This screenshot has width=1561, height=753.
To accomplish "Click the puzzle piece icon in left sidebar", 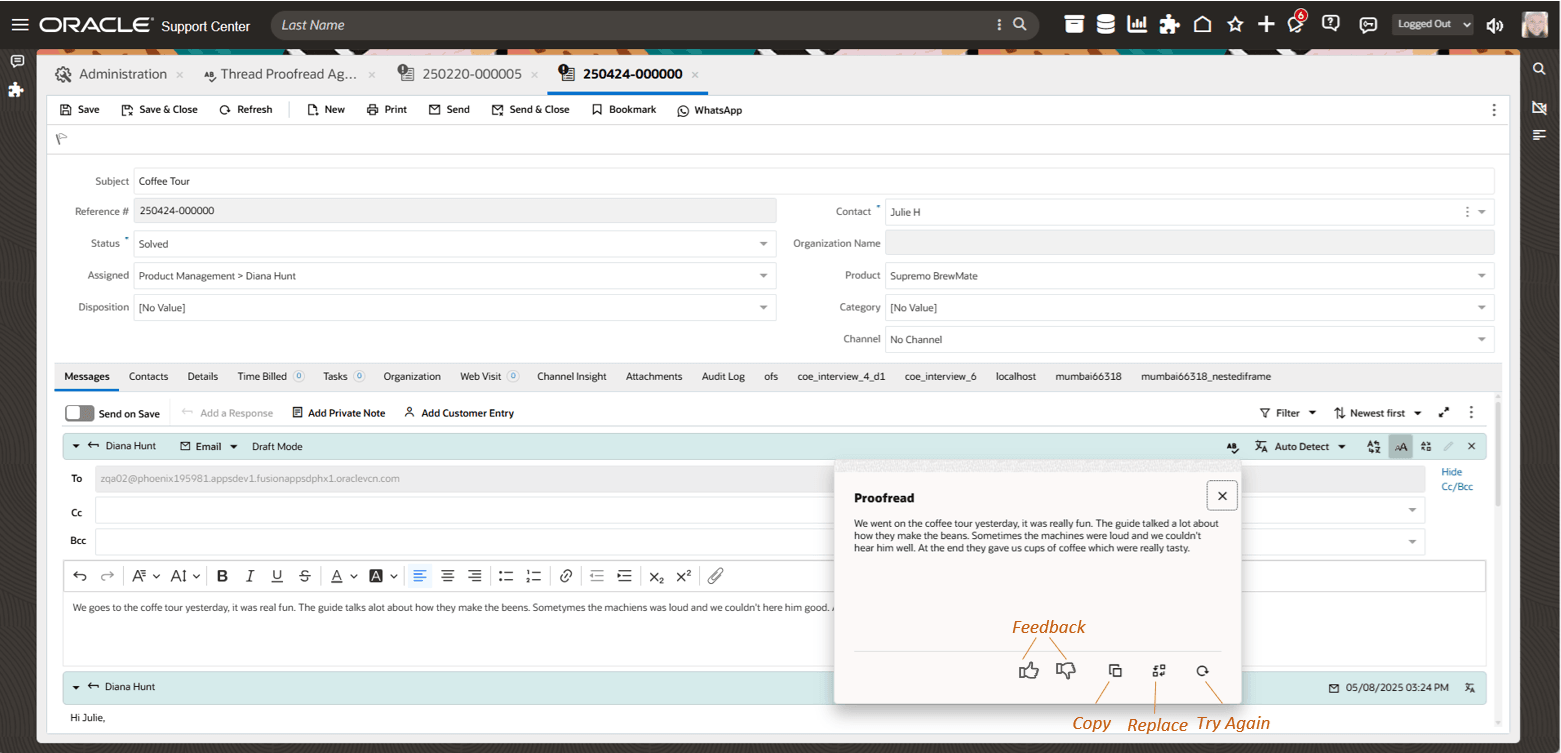I will pyautogui.click(x=16, y=90).
